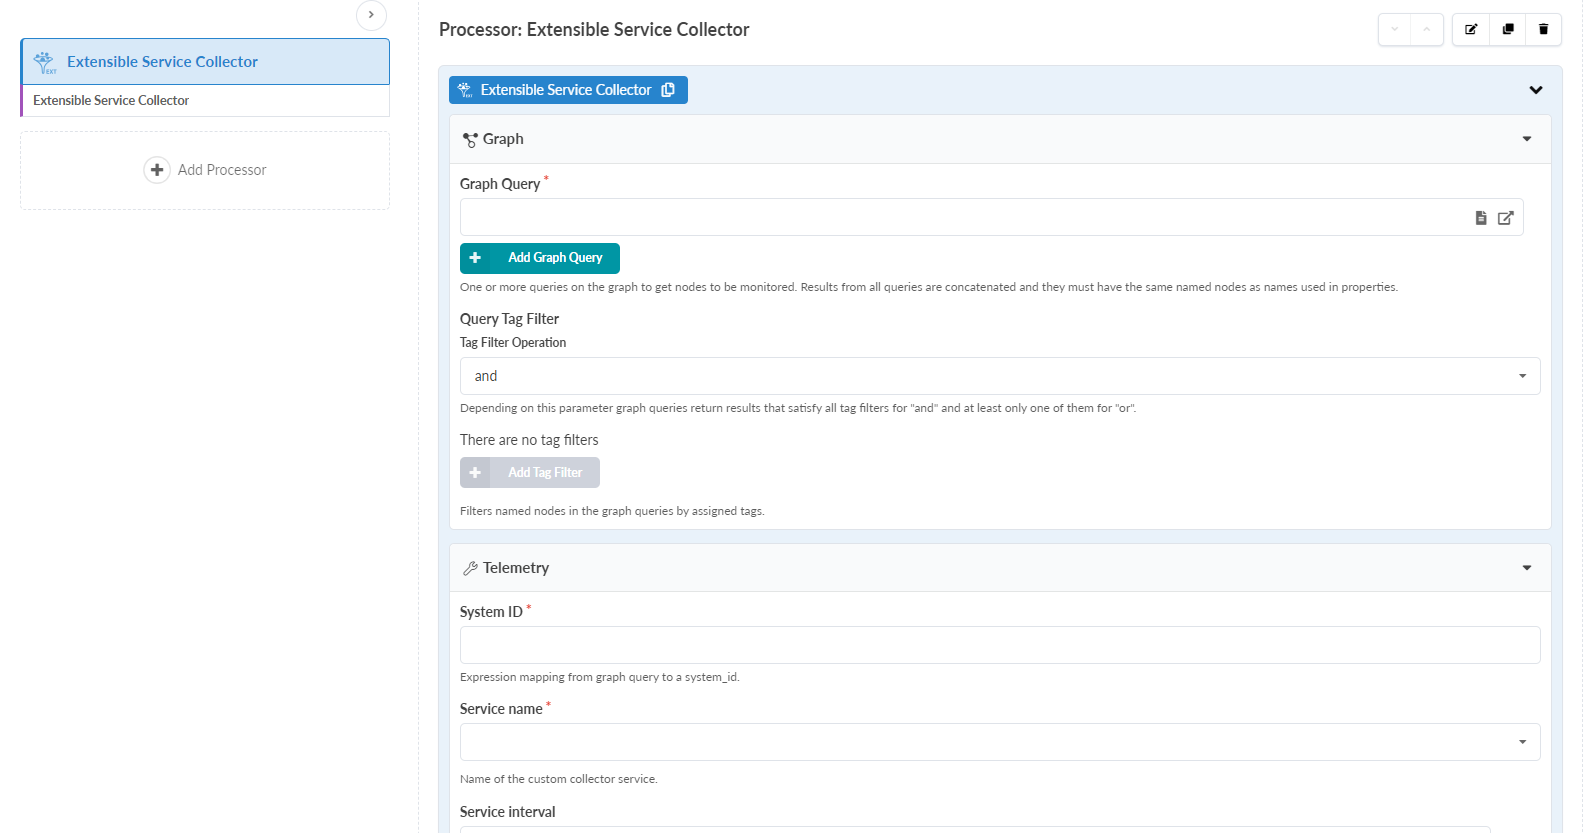Open Graph Query in external editor icon
1585x833 pixels.
click(x=1506, y=218)
